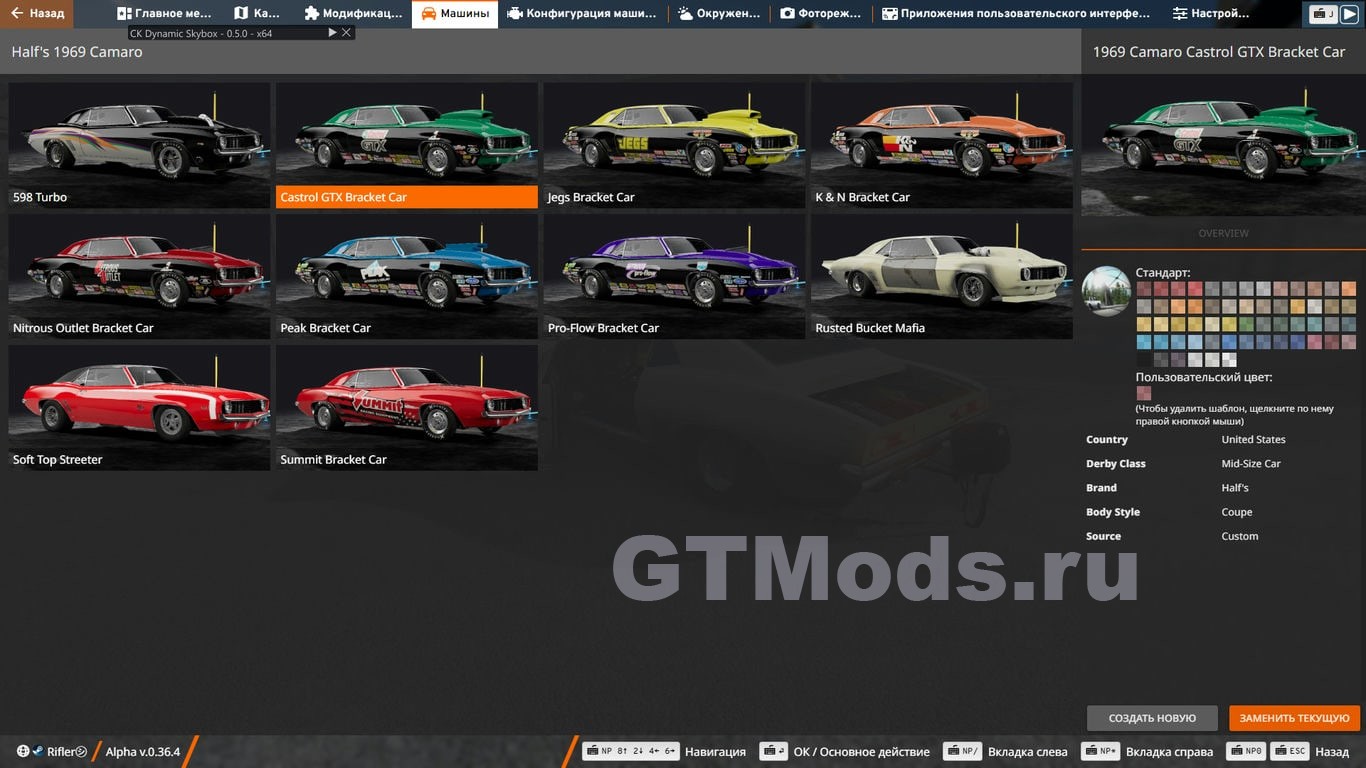1366x768 pixels.
Task: Select the Pro-Flow Bracket Car
Action: 674,276
